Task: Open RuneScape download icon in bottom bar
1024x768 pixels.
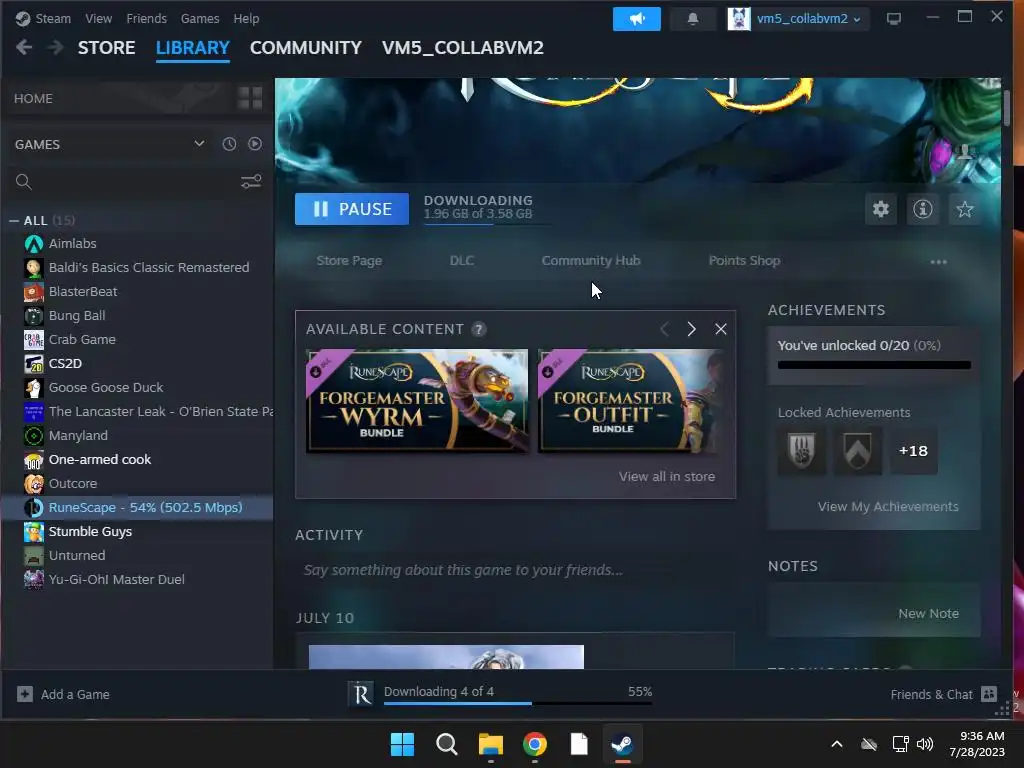Action: (x=361, y=694)
